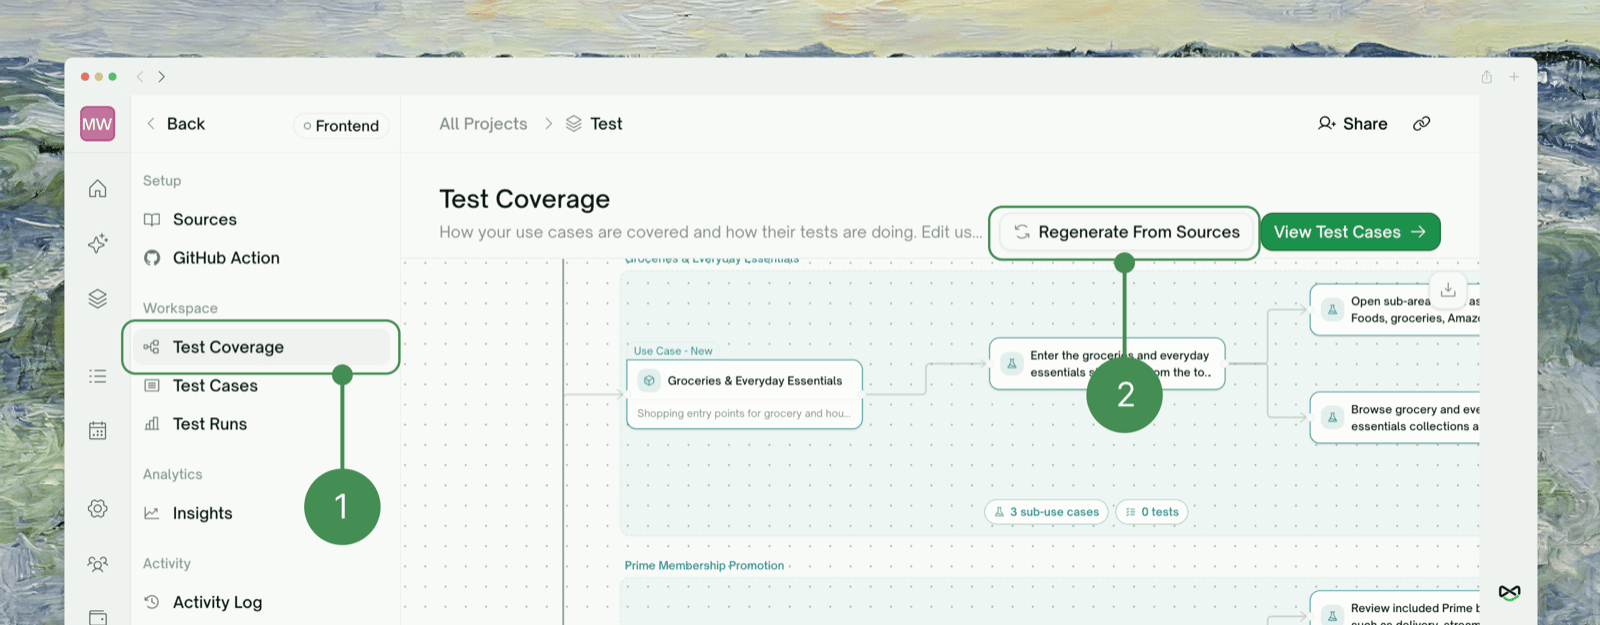Click the card description Shopping entry points for grocery

(743, 413)
